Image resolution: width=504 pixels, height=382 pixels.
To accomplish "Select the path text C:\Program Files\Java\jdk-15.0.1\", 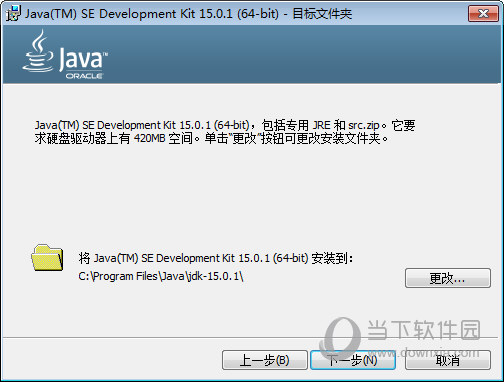I will (x=161, y=276).
